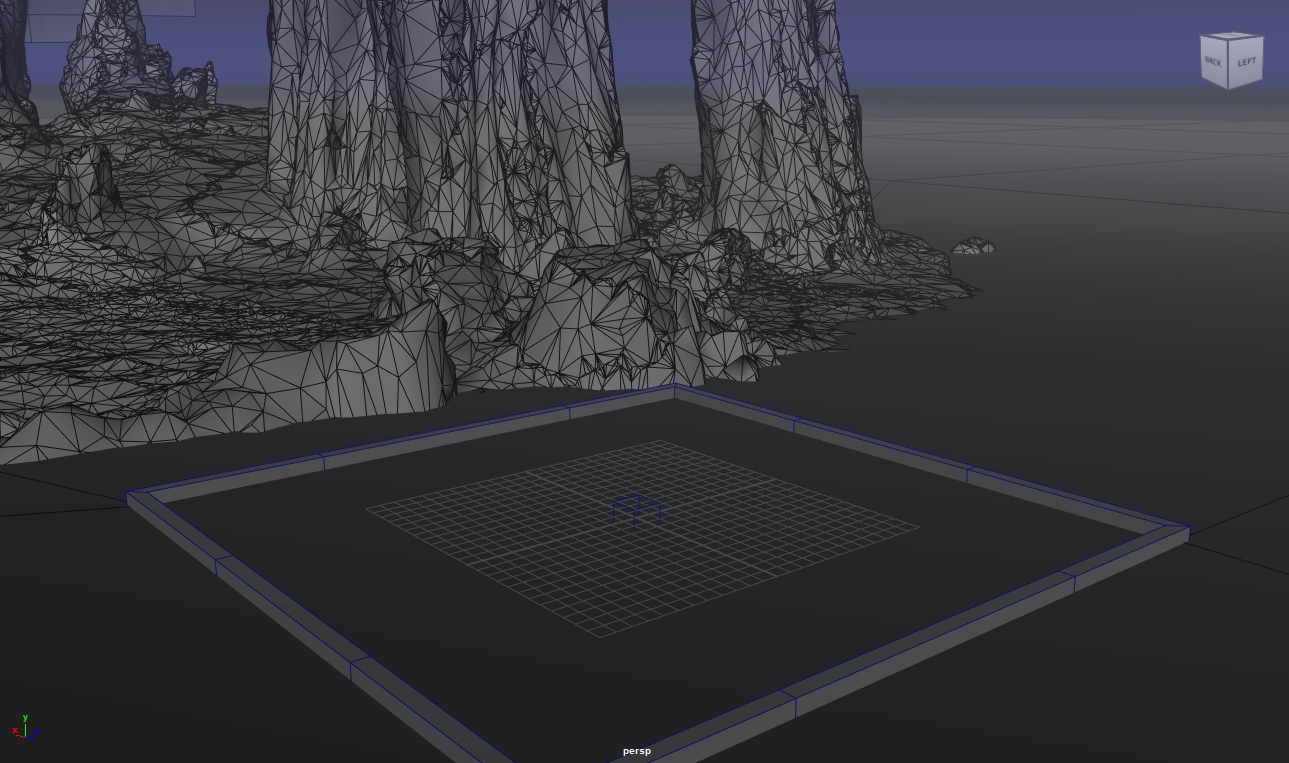The image size is (1289, 763).
Task: Click the wide central rock pillar
Action: click(x=450, y=110)
